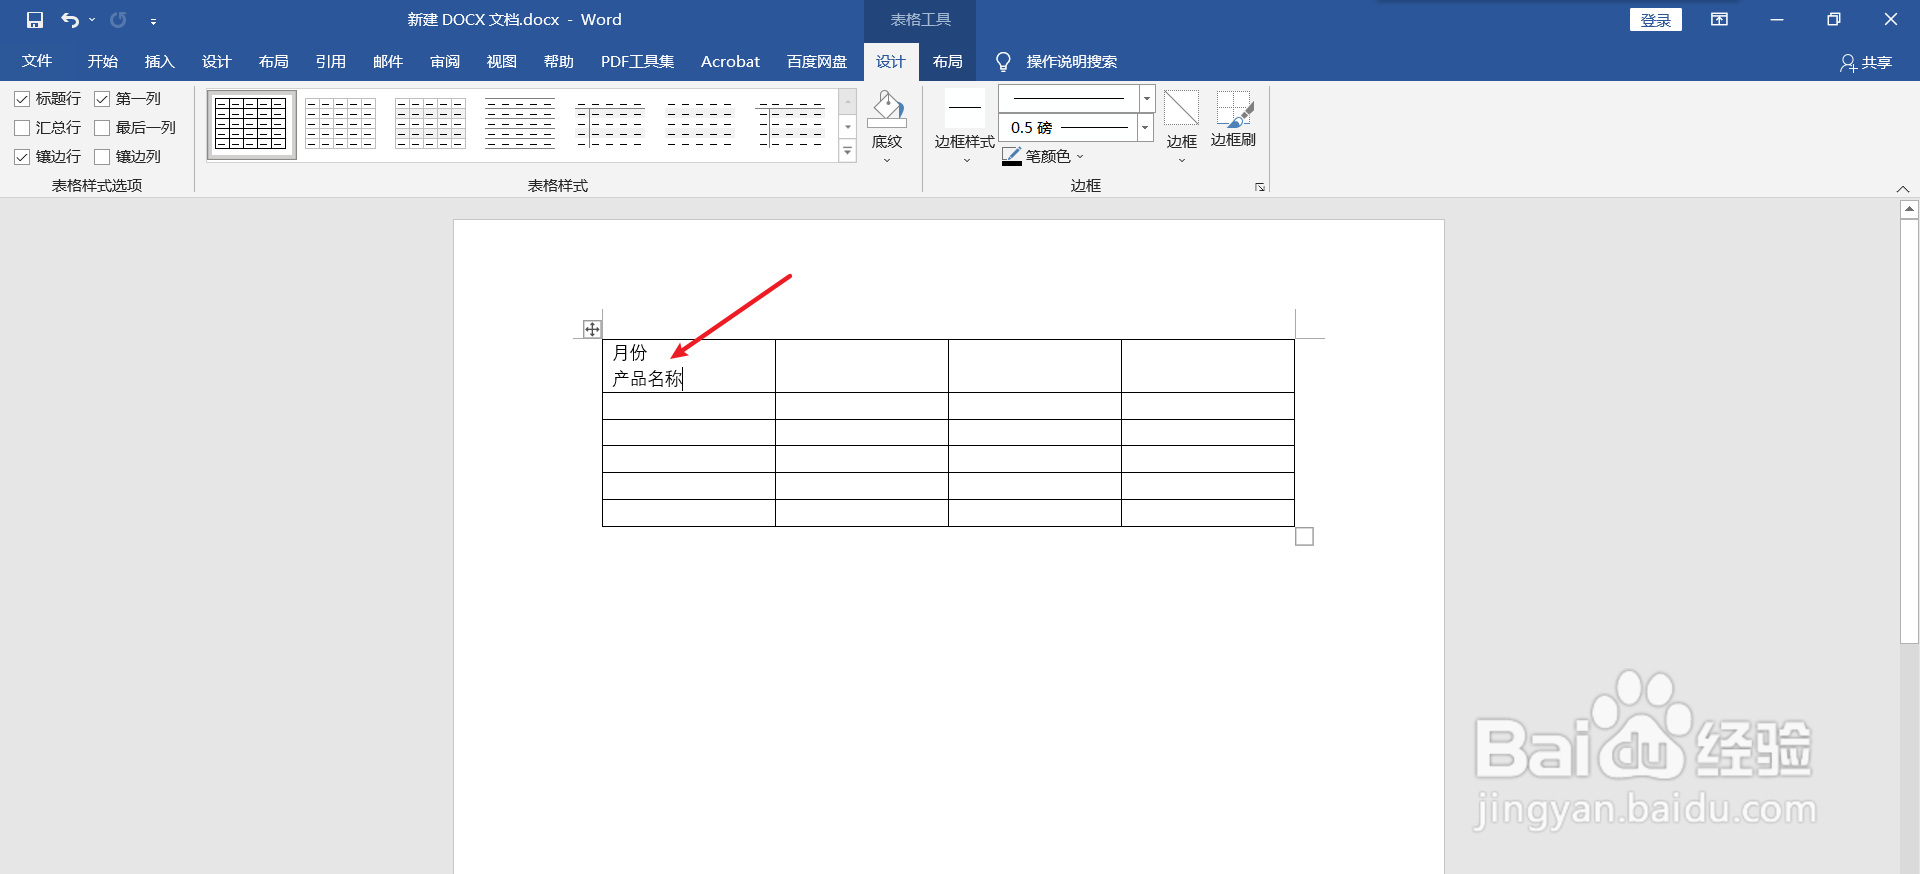Select the seventh table style thumbnail
The height and width of the screenshot is (874, 1920).
tap(790, 124)
